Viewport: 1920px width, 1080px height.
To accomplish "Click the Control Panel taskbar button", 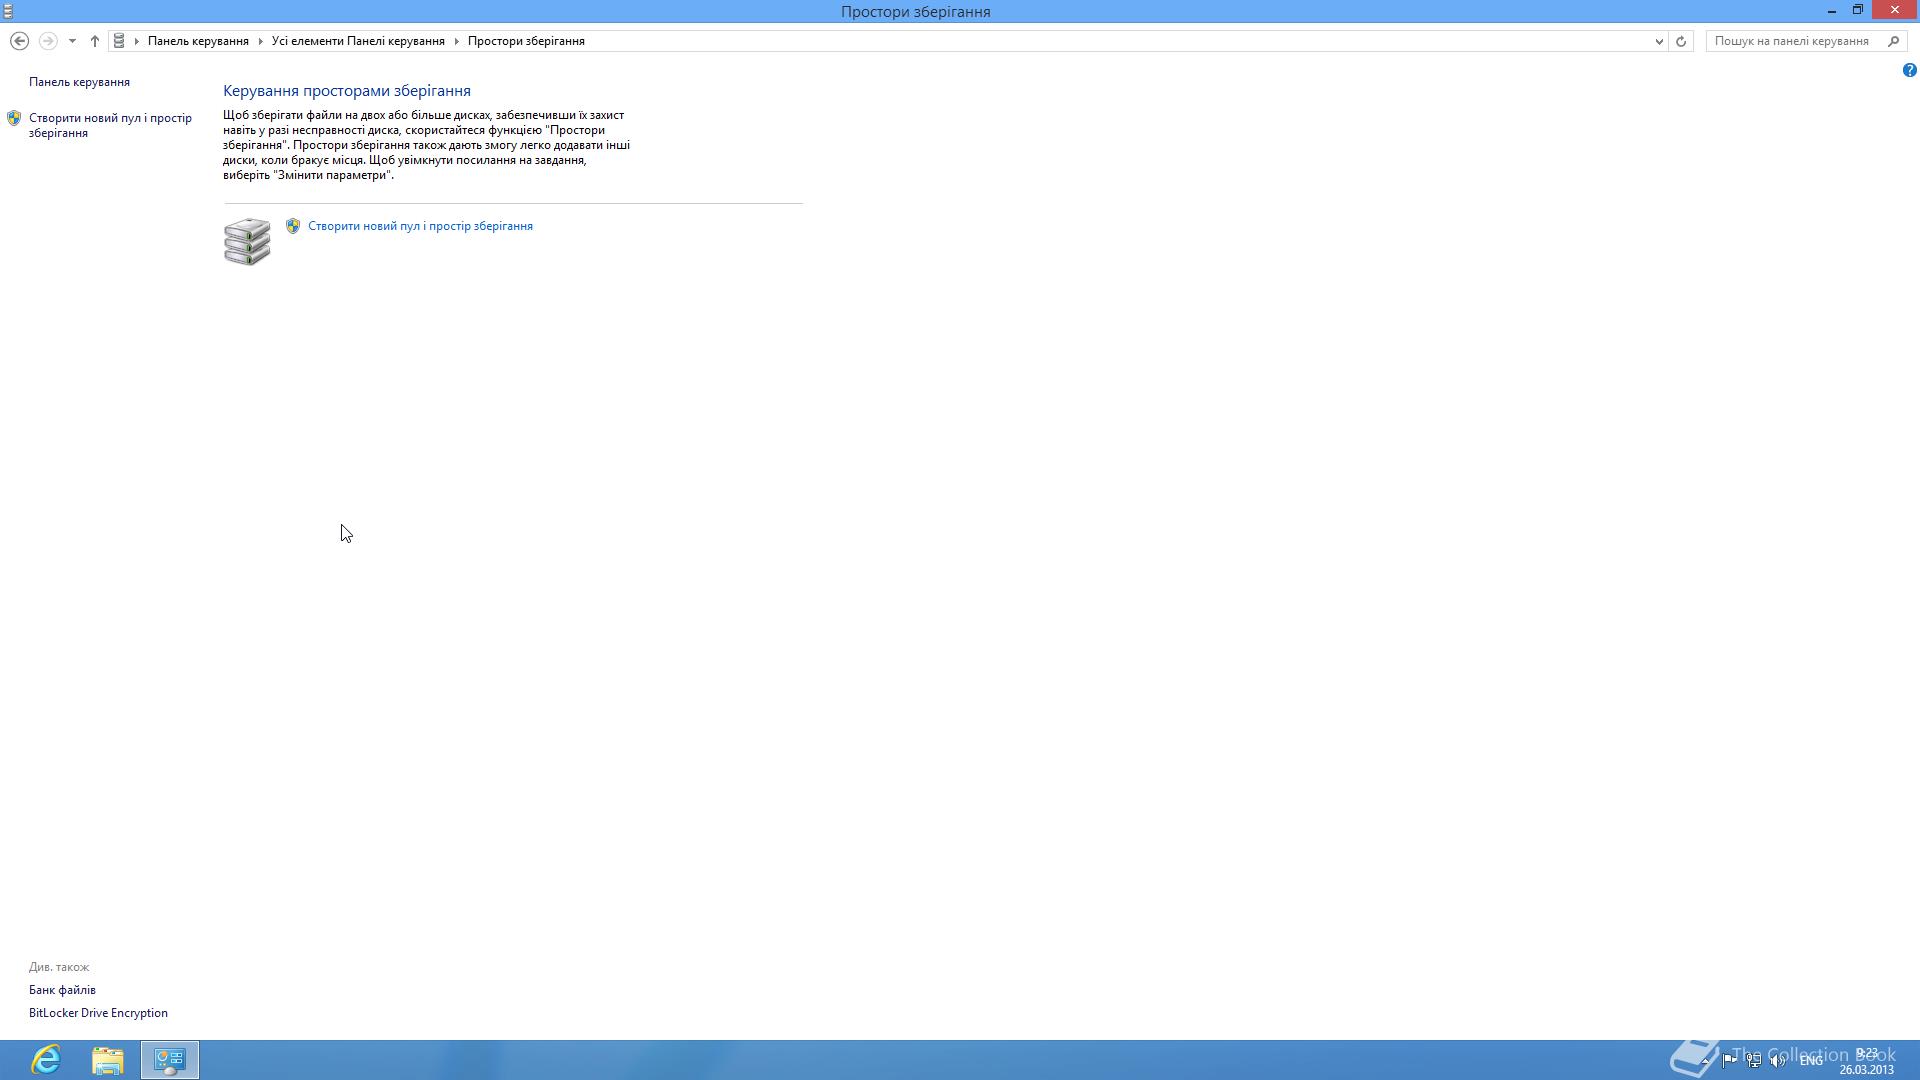I will point(170,1060).
